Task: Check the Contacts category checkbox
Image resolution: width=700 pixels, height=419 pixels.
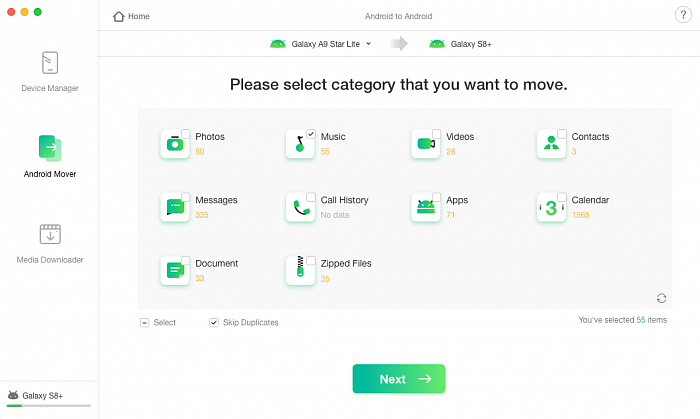Action: [x=562, y=134]
